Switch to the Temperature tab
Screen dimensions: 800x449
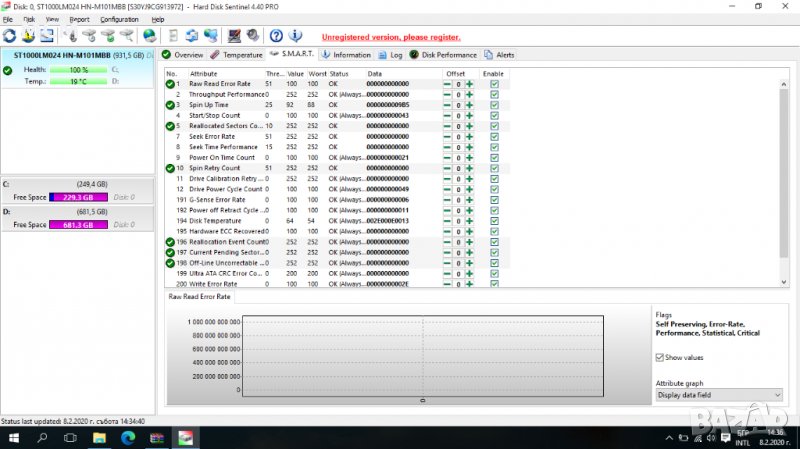(x=237, y=55)
